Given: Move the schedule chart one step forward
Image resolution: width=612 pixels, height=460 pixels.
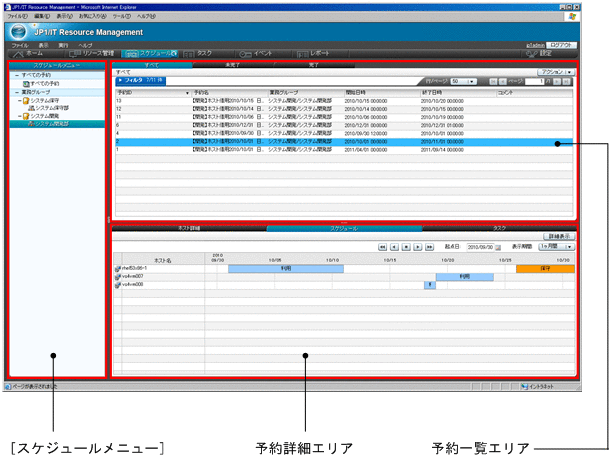Looking at the screenshot, I should click(418, 247).
